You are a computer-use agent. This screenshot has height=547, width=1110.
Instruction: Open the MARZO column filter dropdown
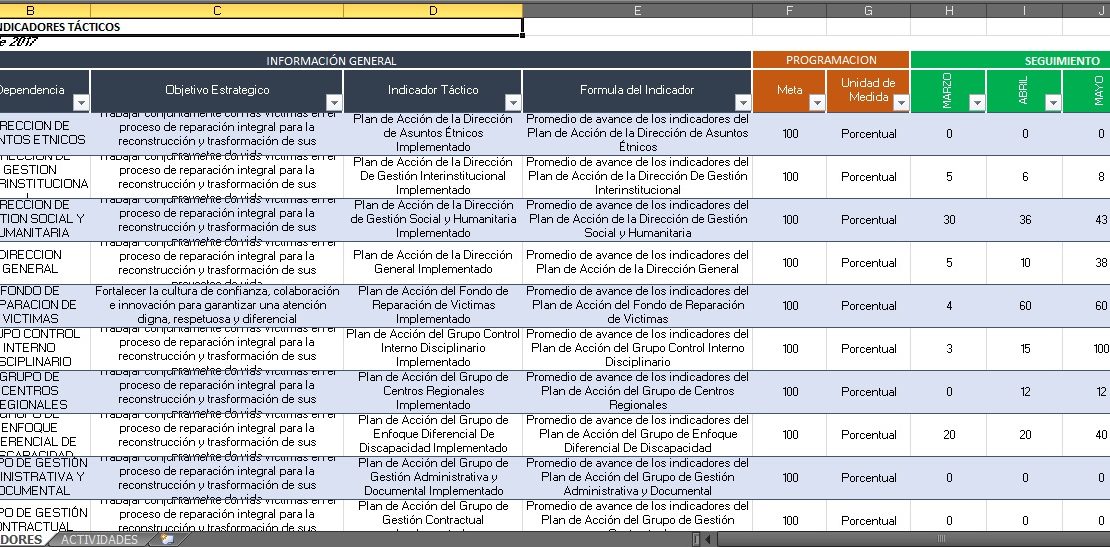point(977,103)
